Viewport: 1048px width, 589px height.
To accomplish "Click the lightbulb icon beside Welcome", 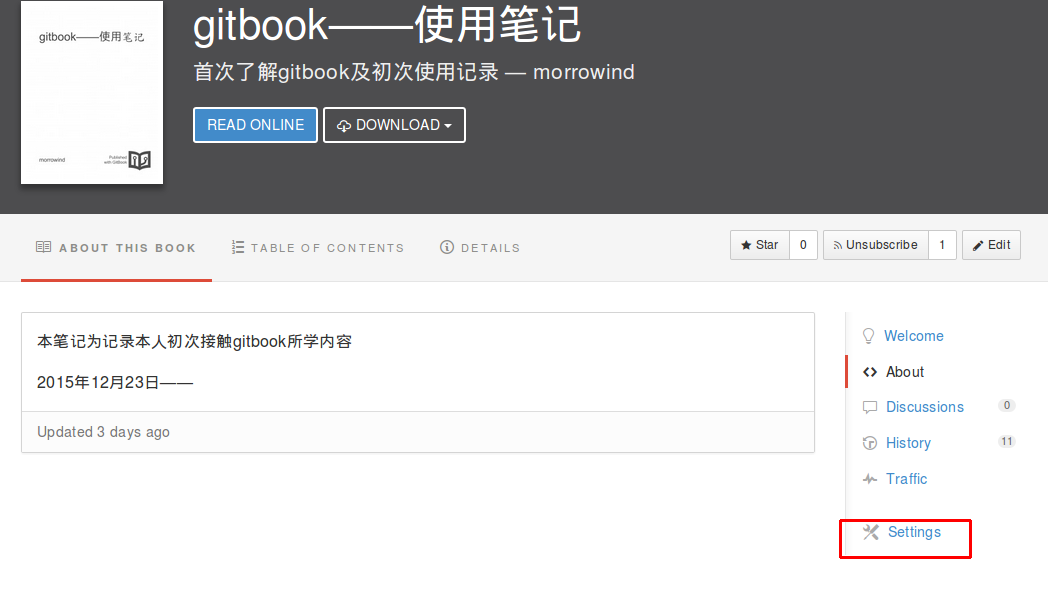I will coord(868,336).
